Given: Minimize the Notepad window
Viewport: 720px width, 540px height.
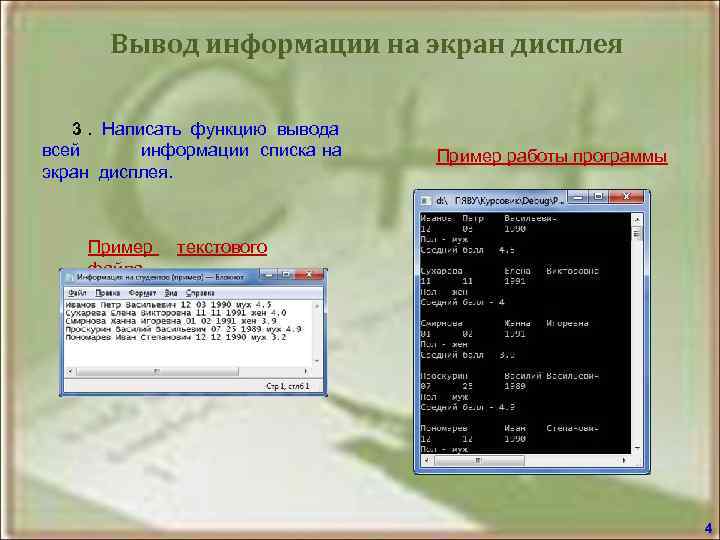Looking at the screenshot, I should coord(270,275).
